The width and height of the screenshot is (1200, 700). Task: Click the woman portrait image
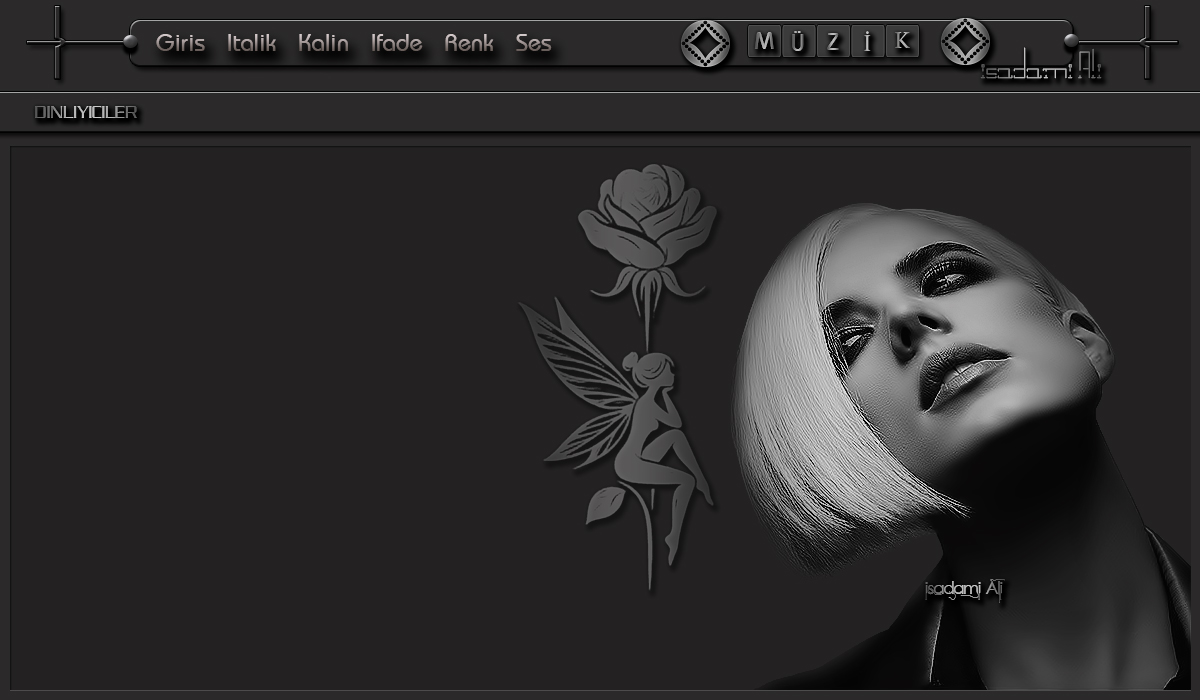(x=960, y=446)
